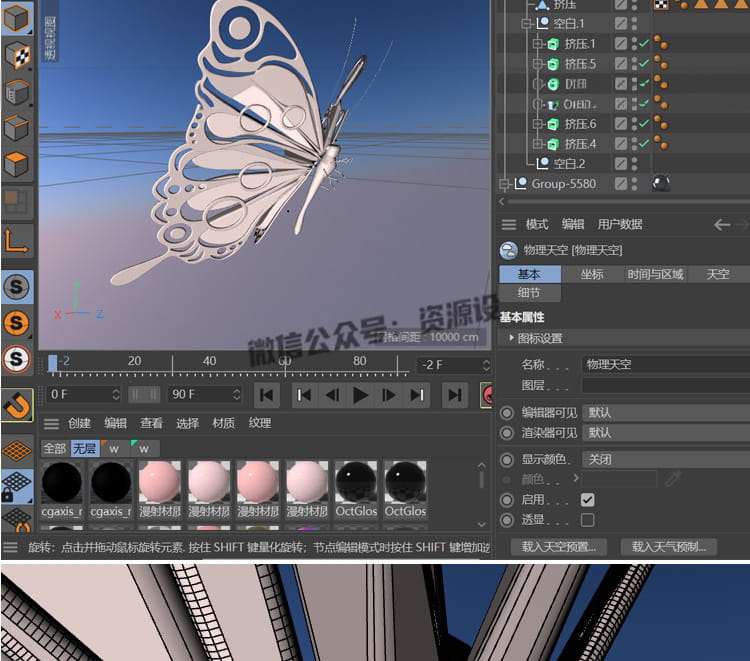Jump to the timeline end frame
This screenshot has height=661, width=750.
click(454, 395)
